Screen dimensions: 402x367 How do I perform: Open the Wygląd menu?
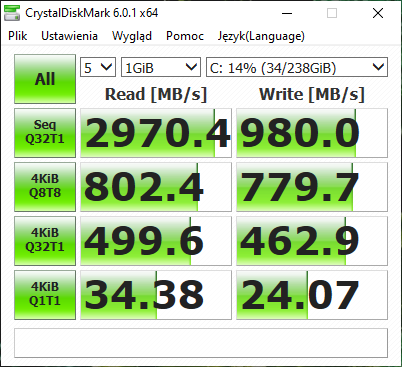pos(132,36)
